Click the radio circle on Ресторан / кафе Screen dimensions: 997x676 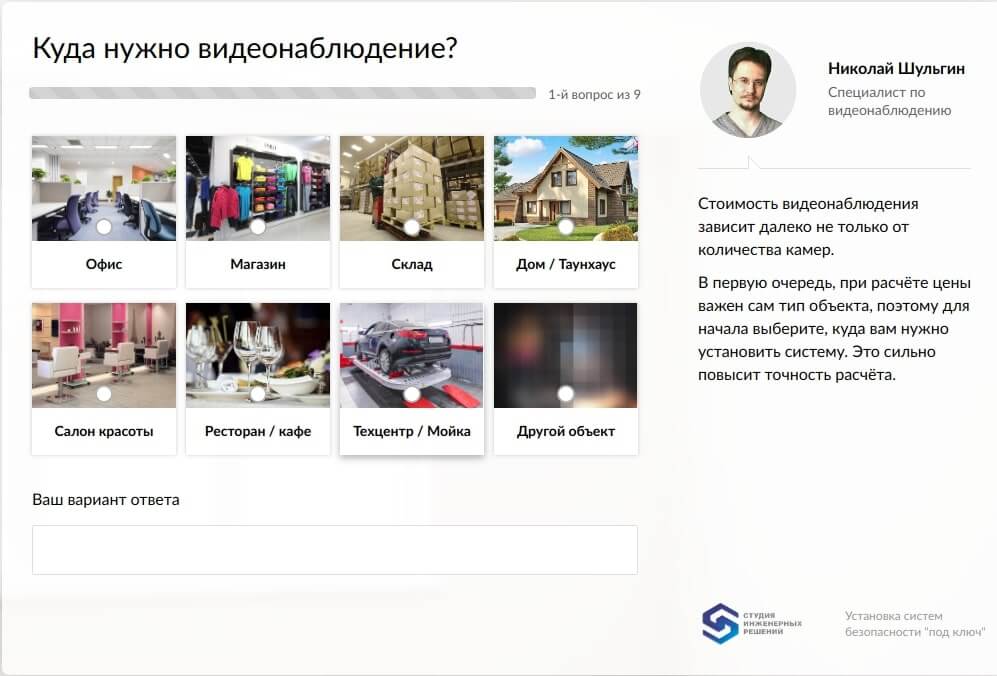[x=257, y=394]
